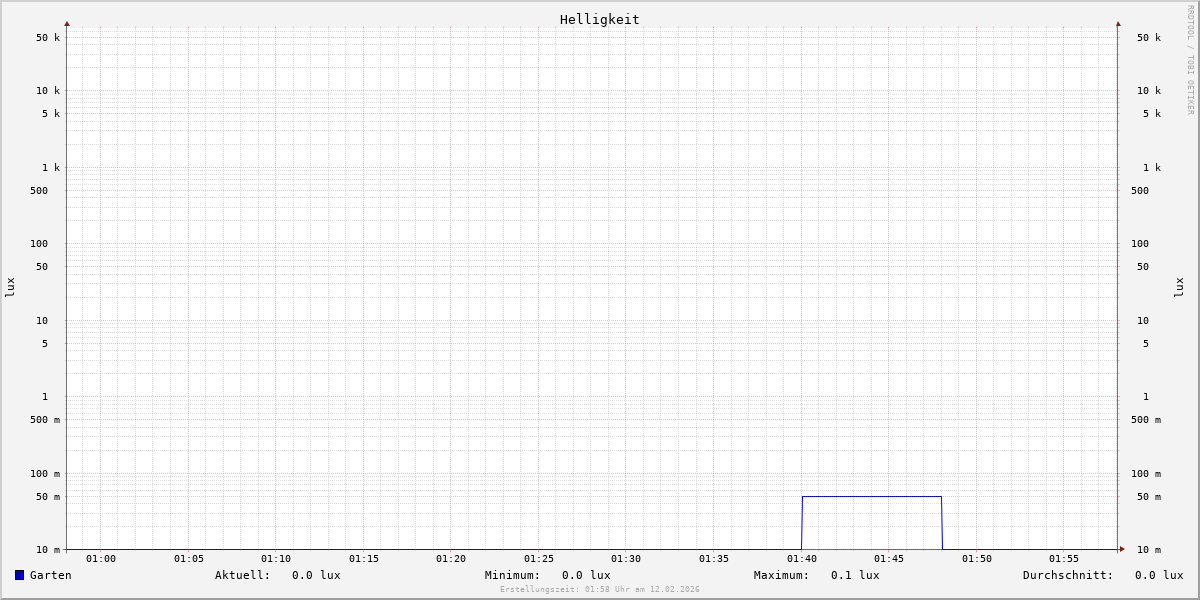Click the right axis 500 label

pos(1140,191)
